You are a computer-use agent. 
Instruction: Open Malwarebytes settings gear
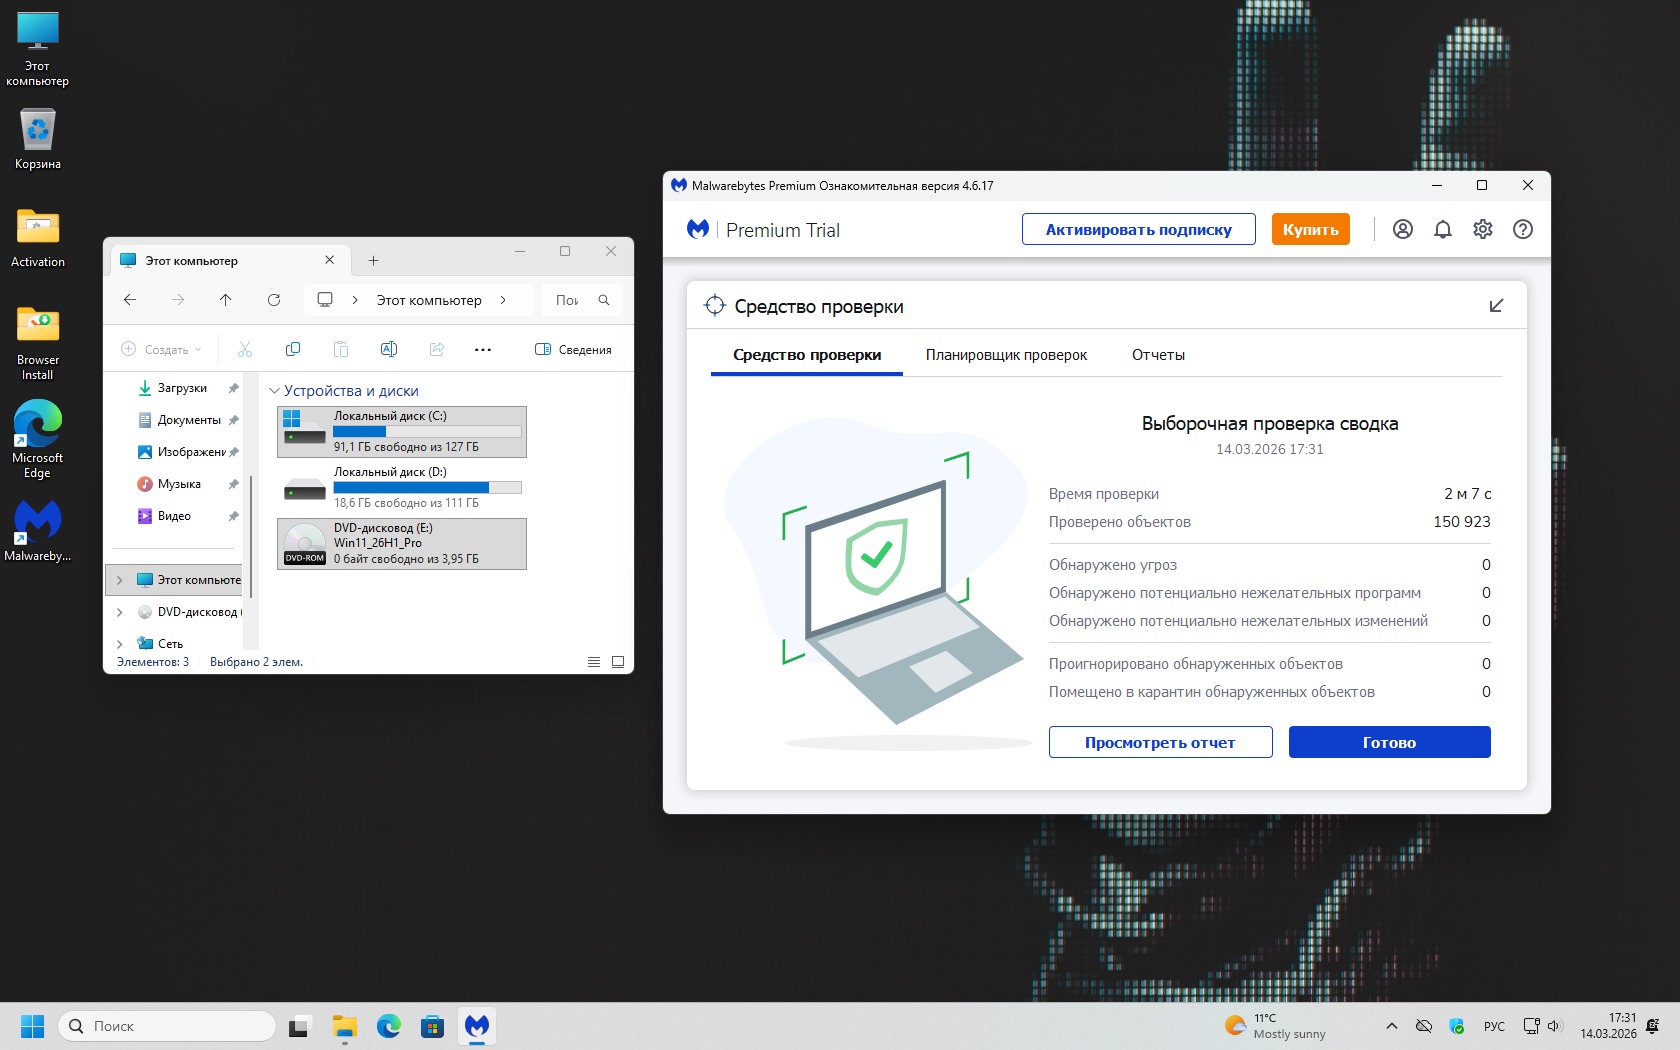[1482, 229]
